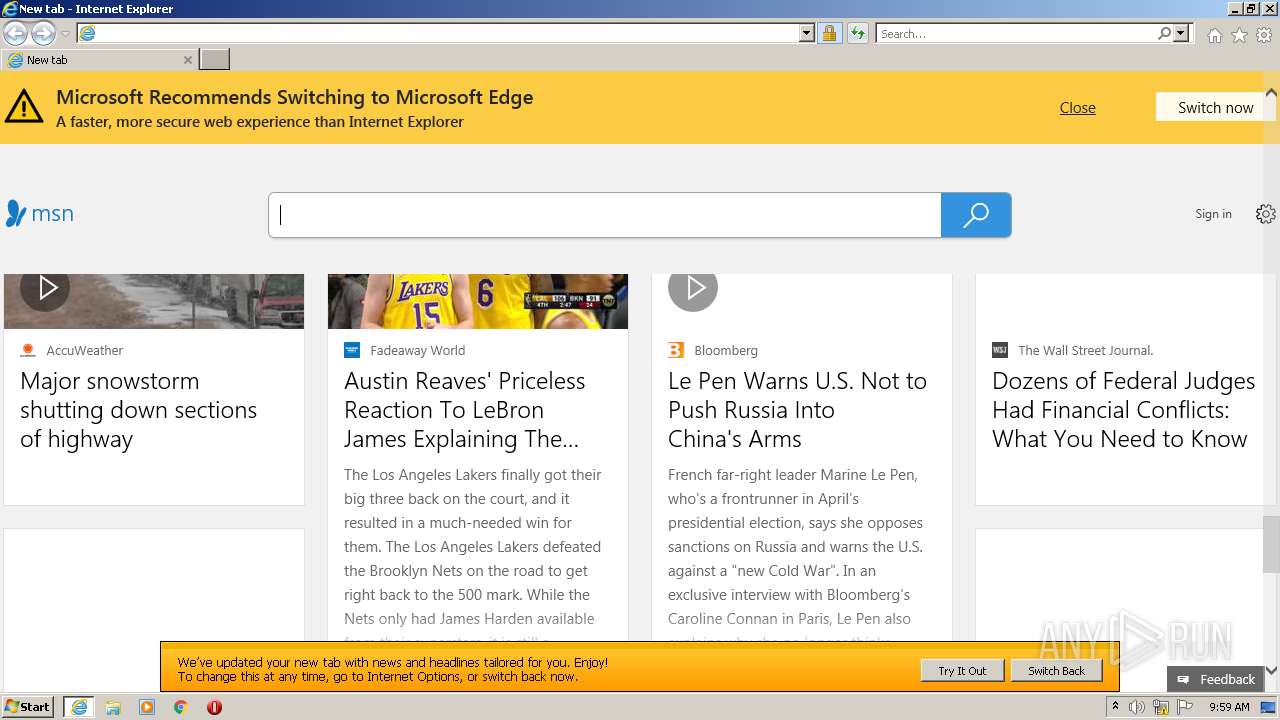Image resolution: width=1280 pixels, height=720 pixels.
Task: Click the scroll down arrow on page scrollbar
Action: (1271, 670)
